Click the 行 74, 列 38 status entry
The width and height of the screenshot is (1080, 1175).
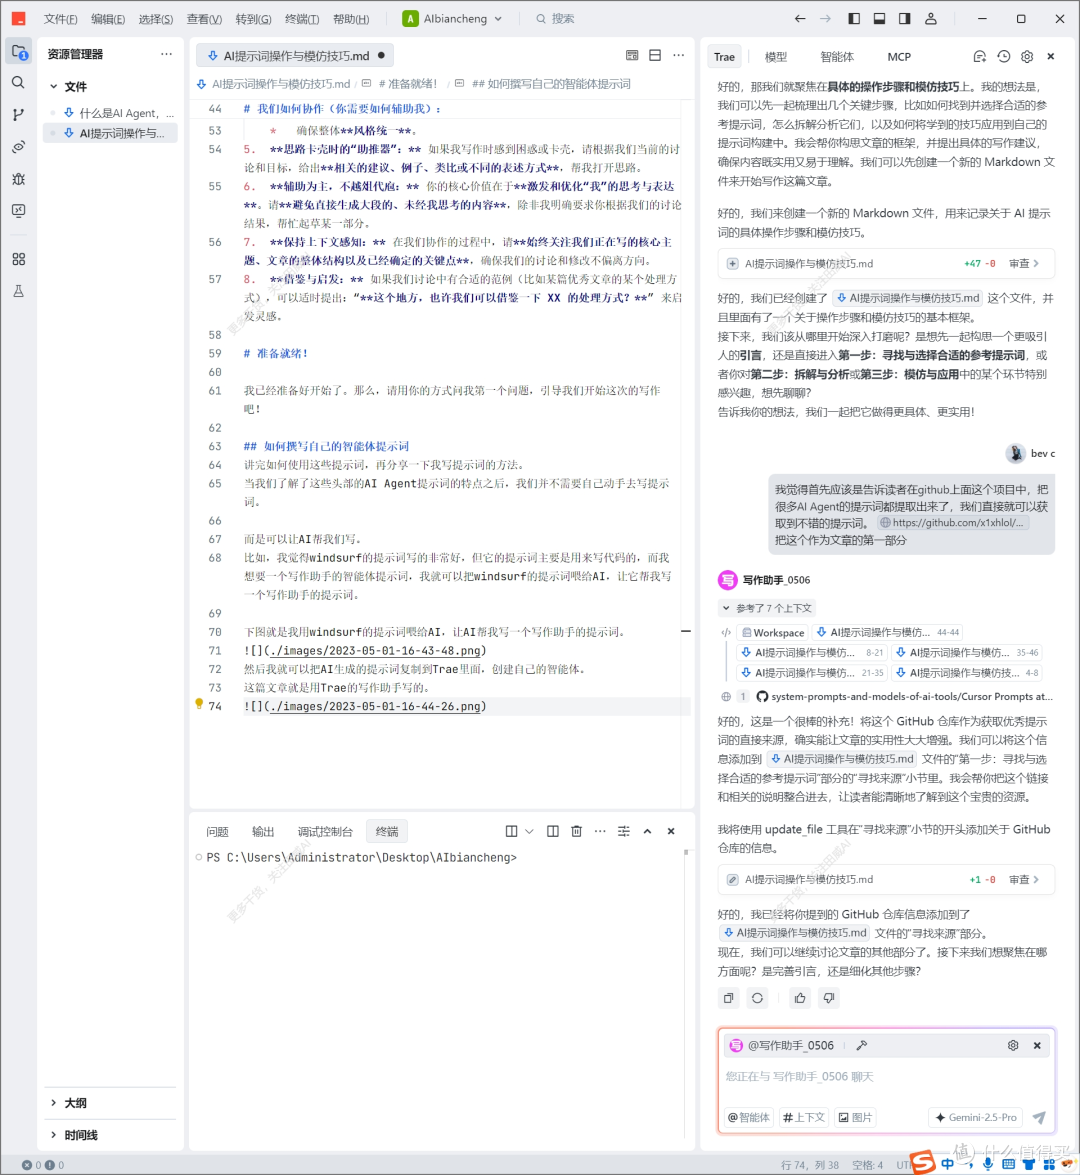(x=809, y=1165)
